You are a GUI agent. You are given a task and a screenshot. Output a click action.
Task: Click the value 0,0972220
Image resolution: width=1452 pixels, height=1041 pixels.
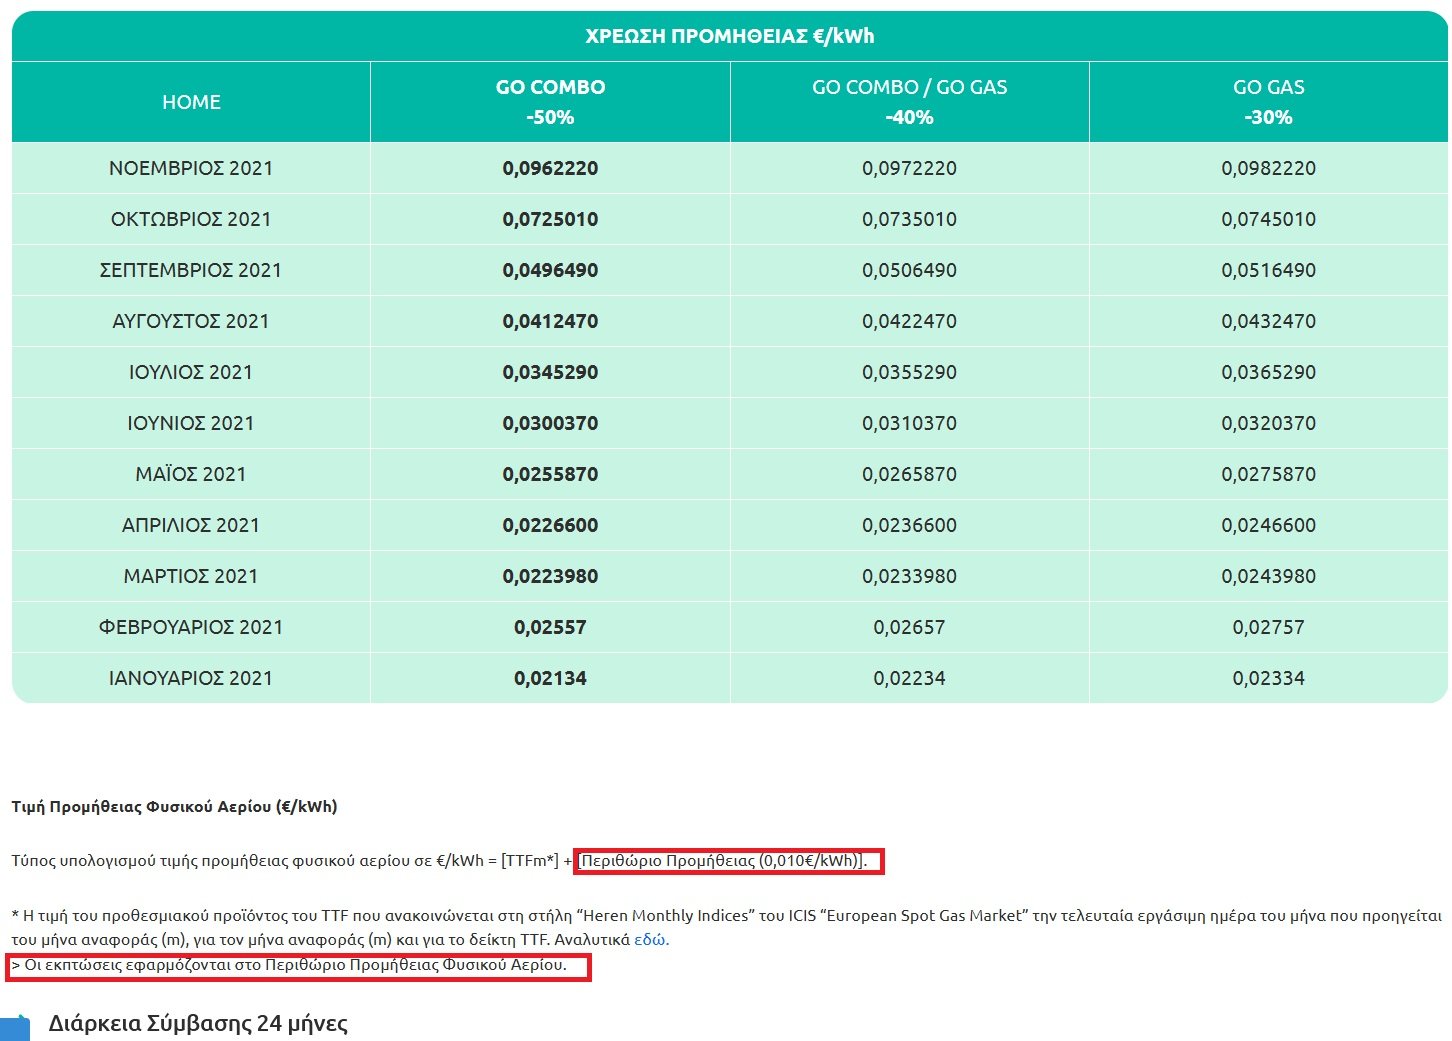pyautogui.click(x=909, y=168)
